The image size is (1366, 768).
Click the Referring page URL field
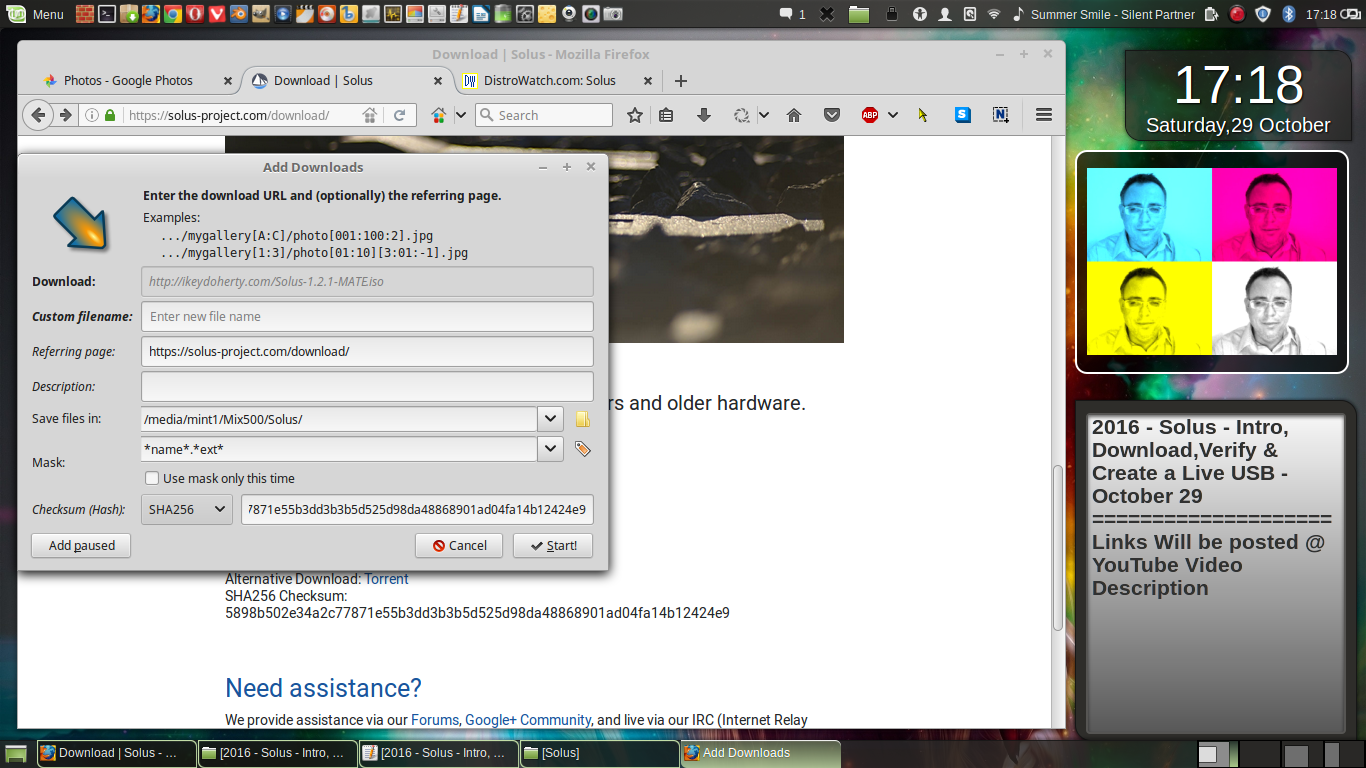tap(367, 351)
